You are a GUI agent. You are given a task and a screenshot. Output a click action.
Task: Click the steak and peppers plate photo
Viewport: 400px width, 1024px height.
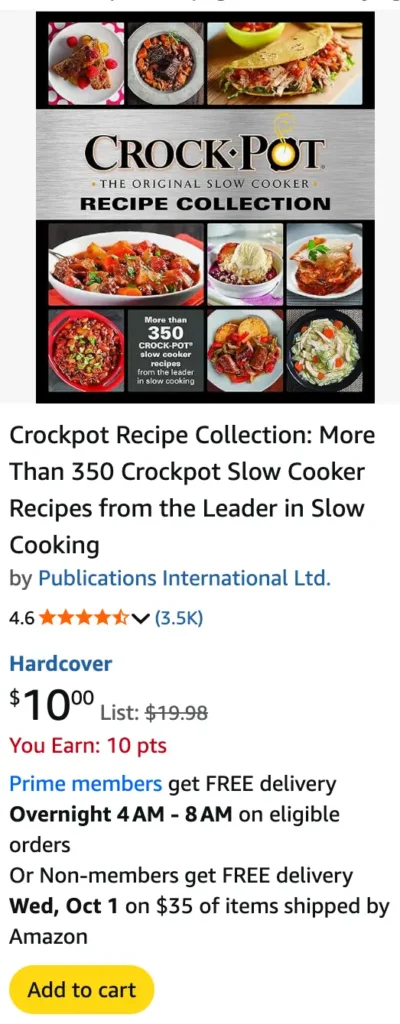click(x=245, y=350)
